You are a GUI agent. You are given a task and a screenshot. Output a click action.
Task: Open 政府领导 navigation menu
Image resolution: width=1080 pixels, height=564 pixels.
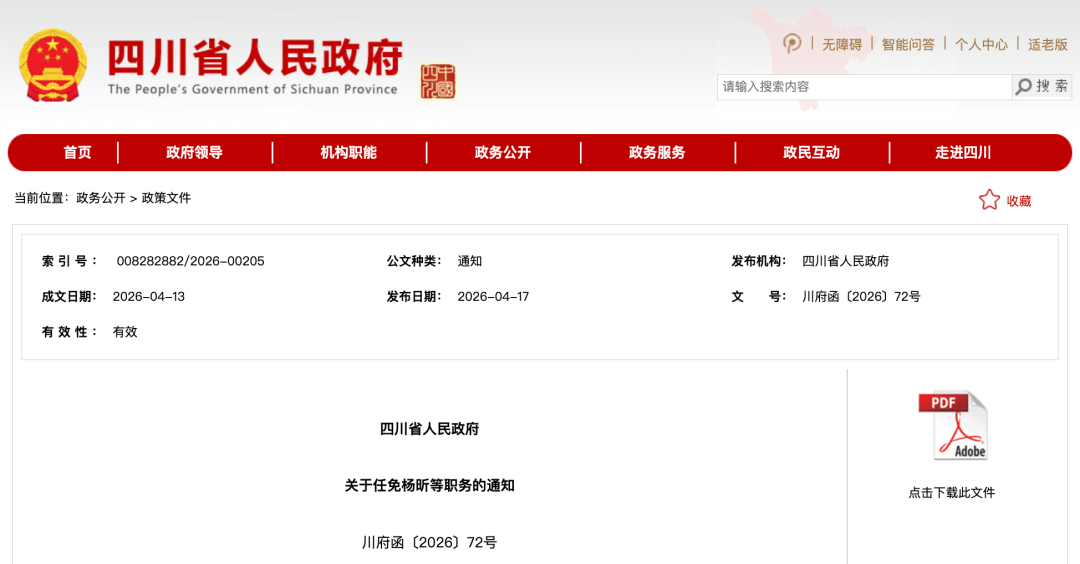[194, 153]
